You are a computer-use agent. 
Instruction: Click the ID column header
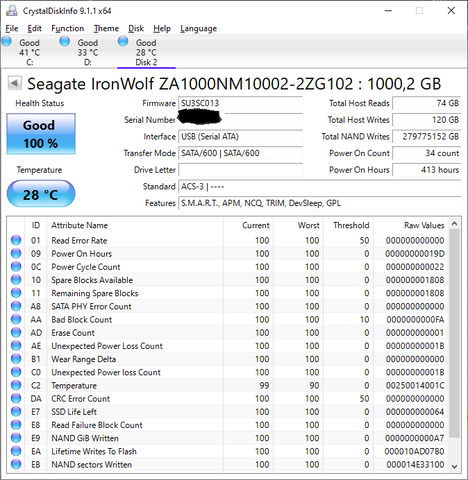(36, 225)
